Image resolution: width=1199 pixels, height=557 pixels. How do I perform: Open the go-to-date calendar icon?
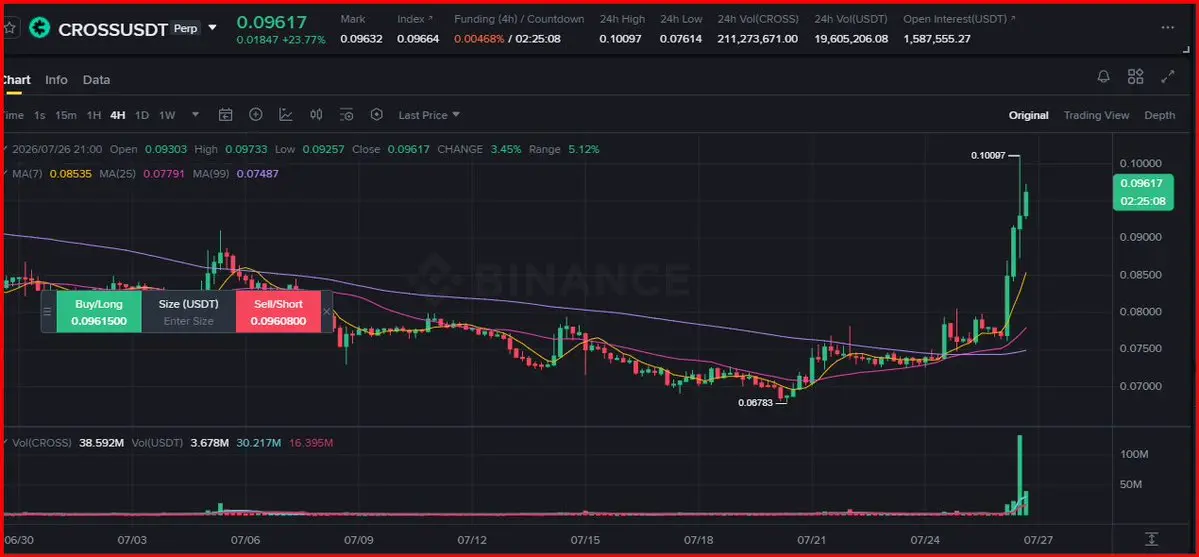[x=226, y=115]
